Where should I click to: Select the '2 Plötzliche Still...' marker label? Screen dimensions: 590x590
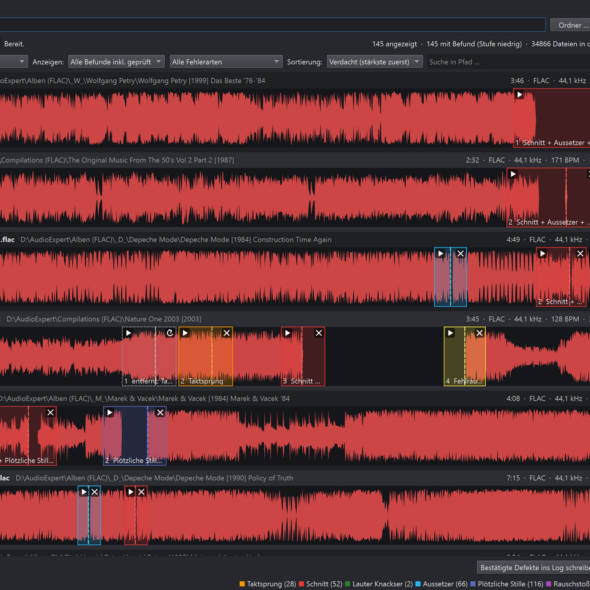coord(134,461)
